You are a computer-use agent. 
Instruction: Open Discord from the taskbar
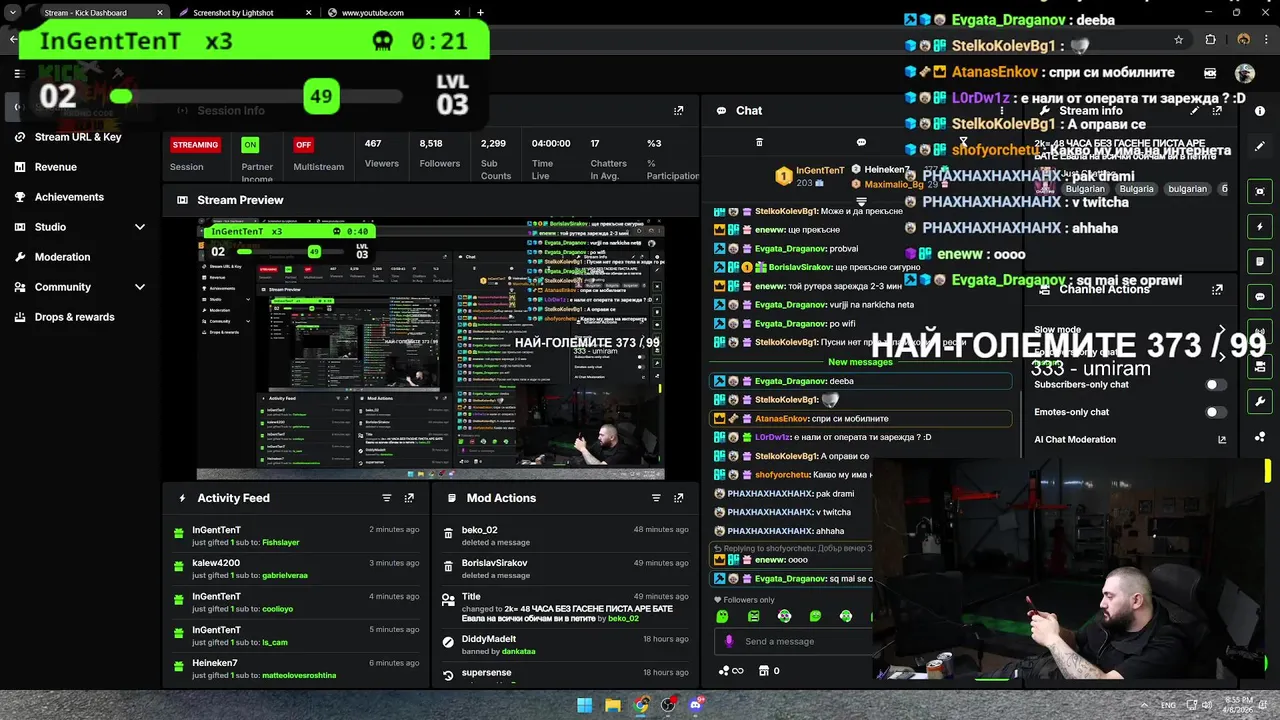click(x=696, y=705)
